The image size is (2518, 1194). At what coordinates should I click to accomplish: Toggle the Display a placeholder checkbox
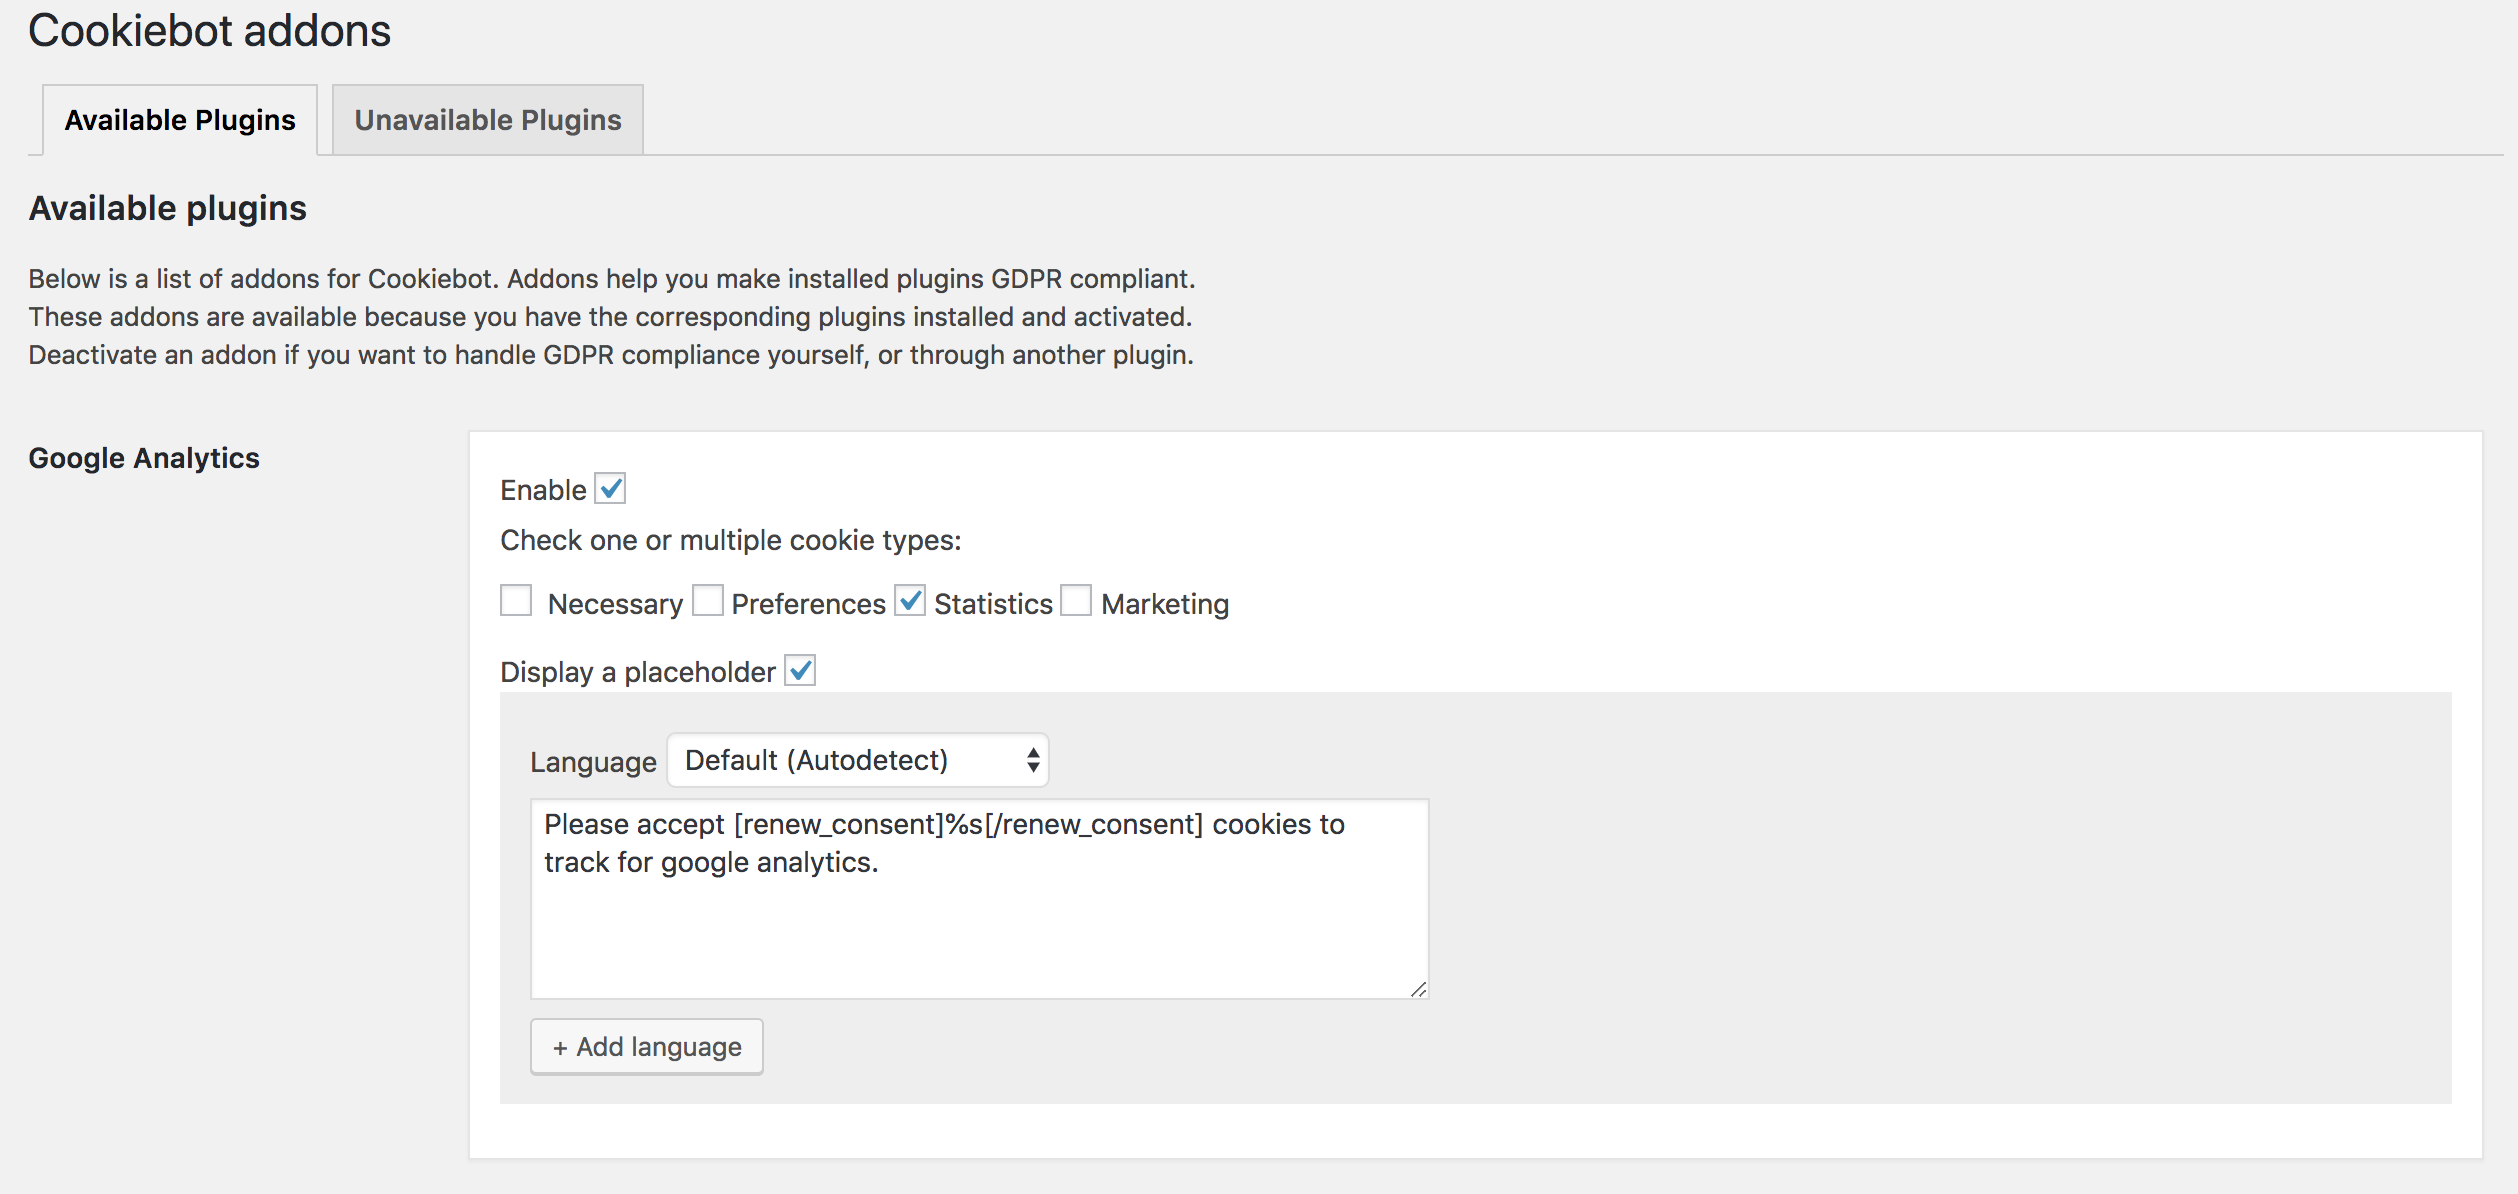[x=800, y=671]
